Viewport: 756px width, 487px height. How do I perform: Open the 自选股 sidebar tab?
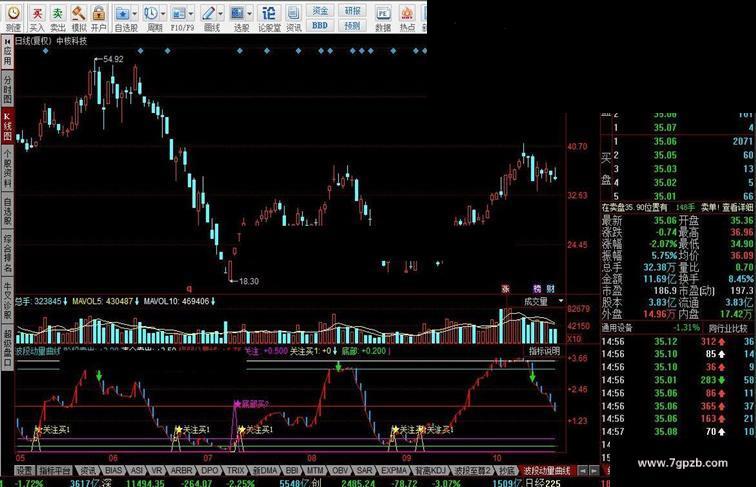[8, 211]
